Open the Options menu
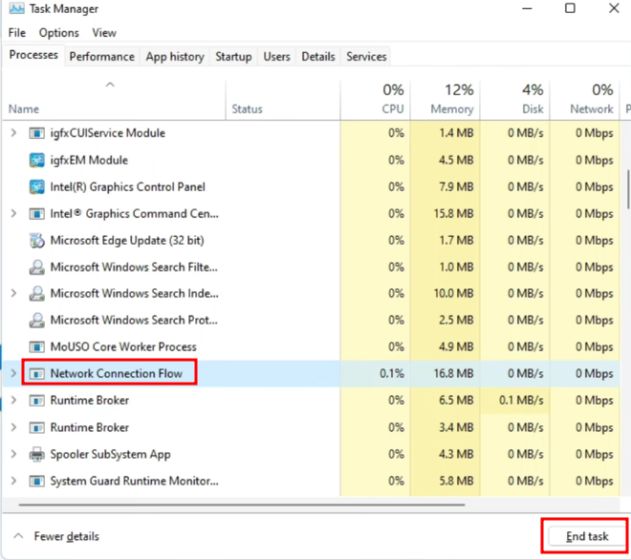 click(59, 33)
